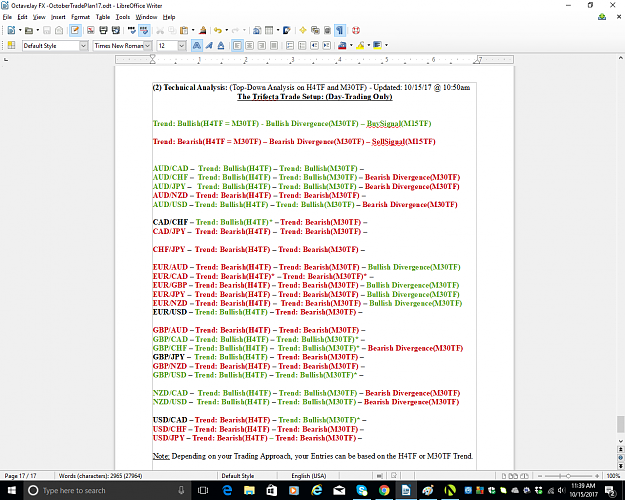This screenshot has width=625, height=500.
Task: Open the View menu
Action: click(x=39, y=17)
